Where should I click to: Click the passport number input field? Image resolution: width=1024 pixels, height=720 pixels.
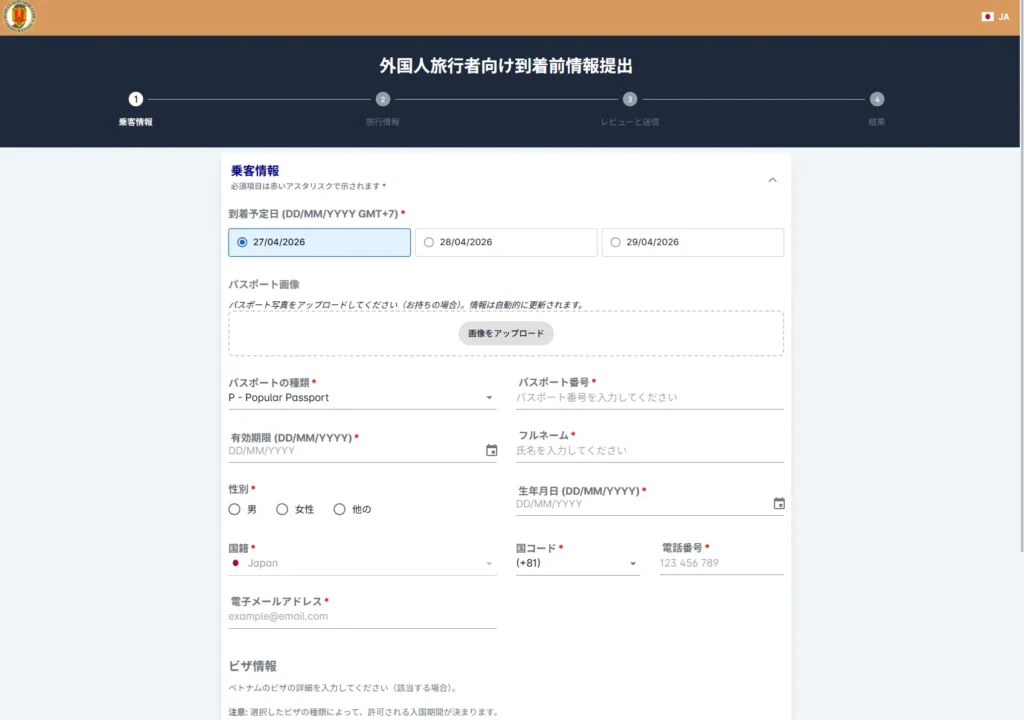tap(649, 398)
